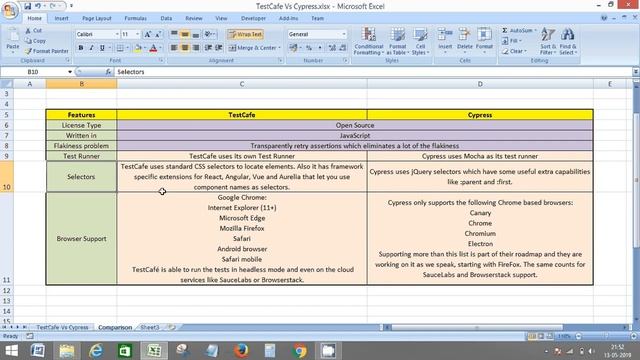640x360 pixels.
Task: Center text horizontally
Action: tap(185, 48)
